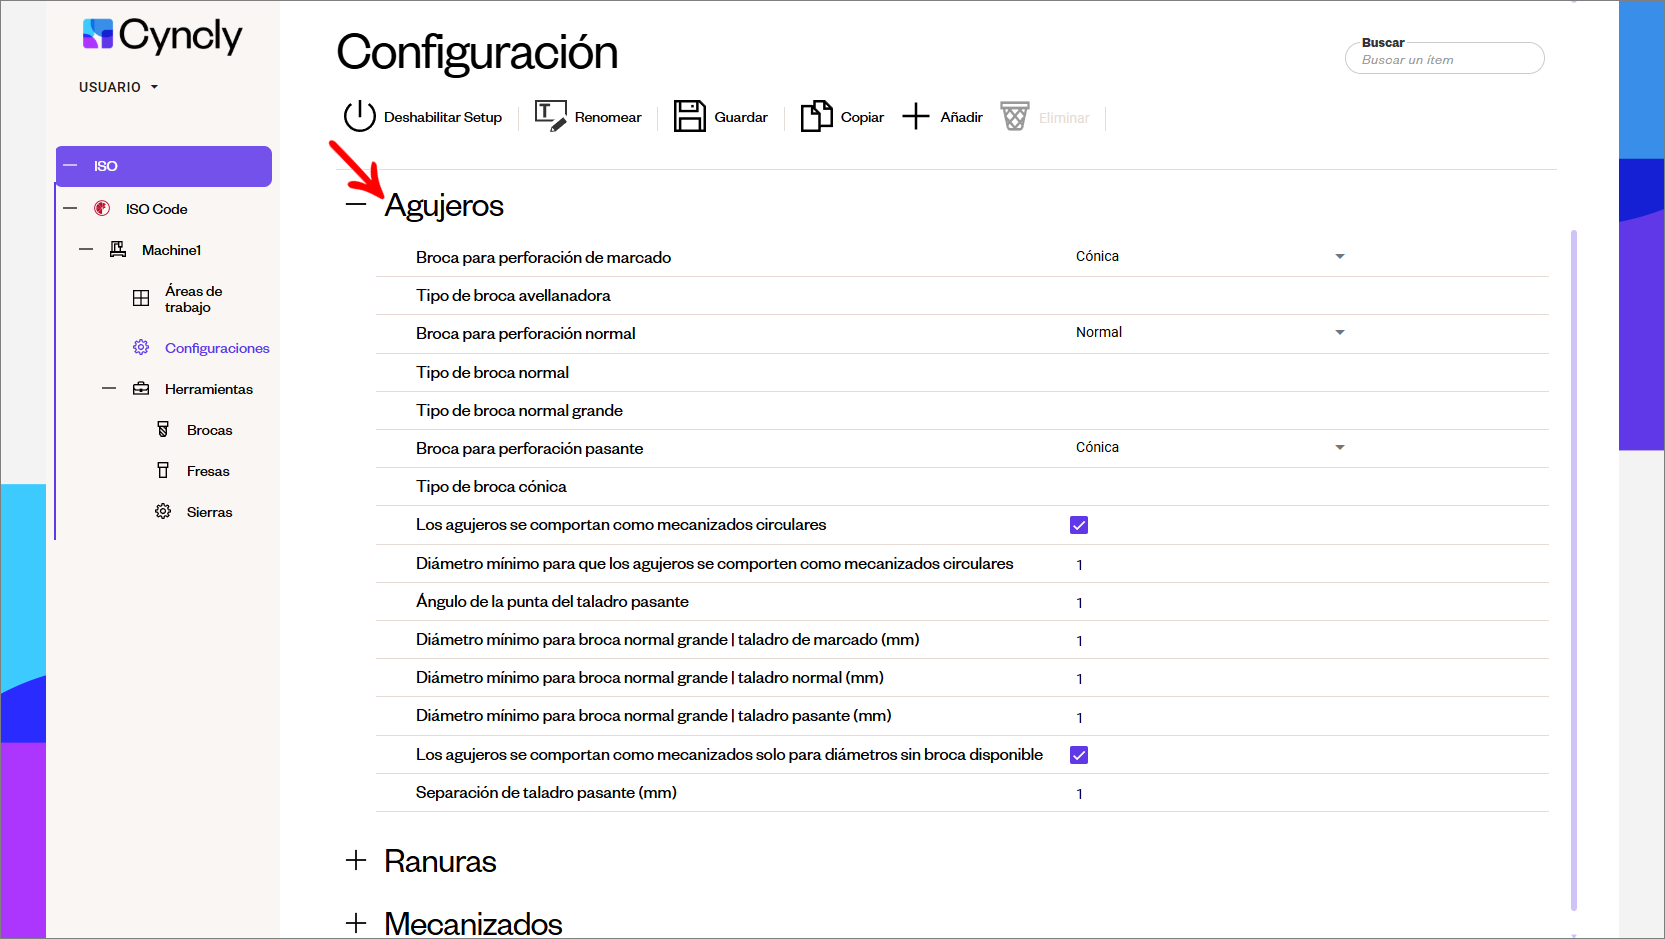Click the Eliminar trash bin icon

pyautogui.click(x=1015, y=116)
